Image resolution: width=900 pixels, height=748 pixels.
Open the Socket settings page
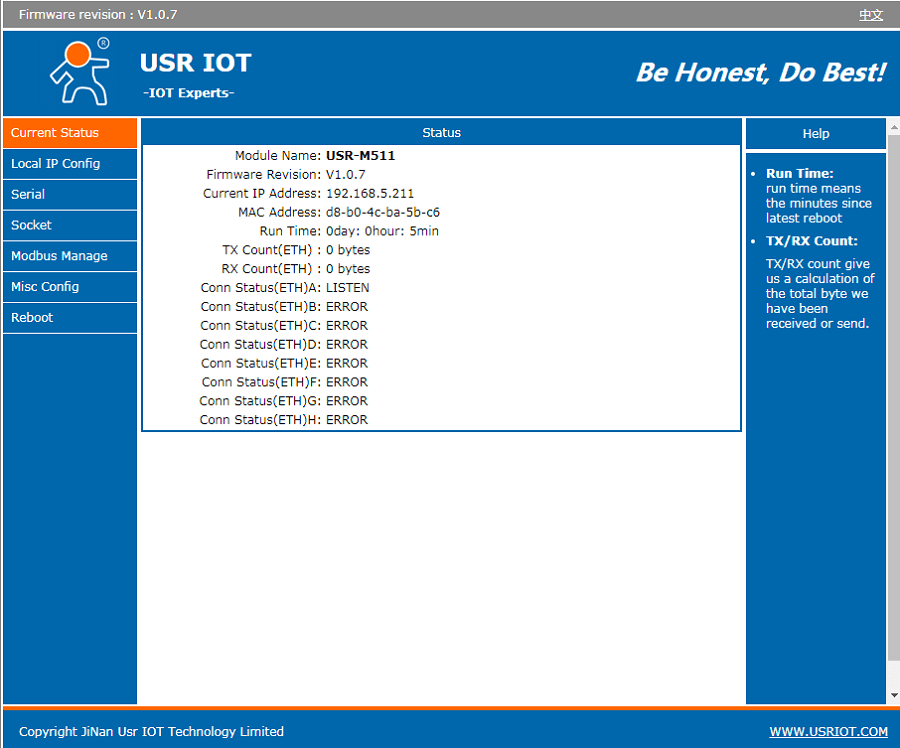click(x=70, y=225)
